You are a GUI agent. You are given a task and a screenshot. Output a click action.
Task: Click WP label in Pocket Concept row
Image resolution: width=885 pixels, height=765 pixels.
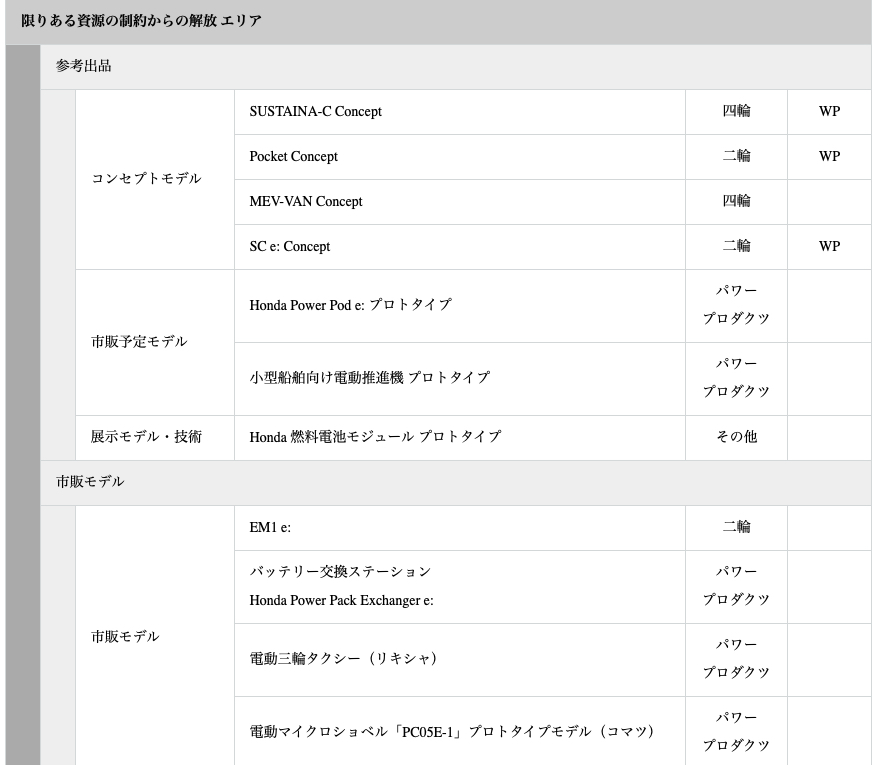828,157
